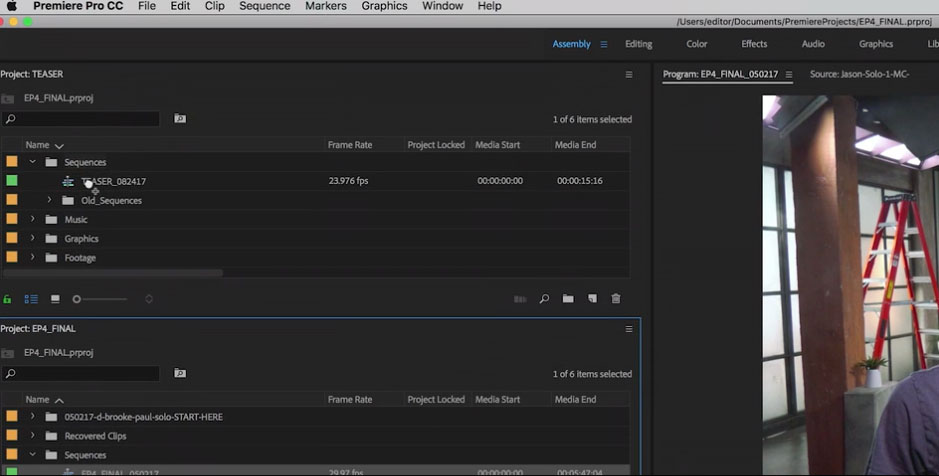Create a New Bin with folder icon
The width and height of the screenshot is (939, 476).
tap(568, 298)
